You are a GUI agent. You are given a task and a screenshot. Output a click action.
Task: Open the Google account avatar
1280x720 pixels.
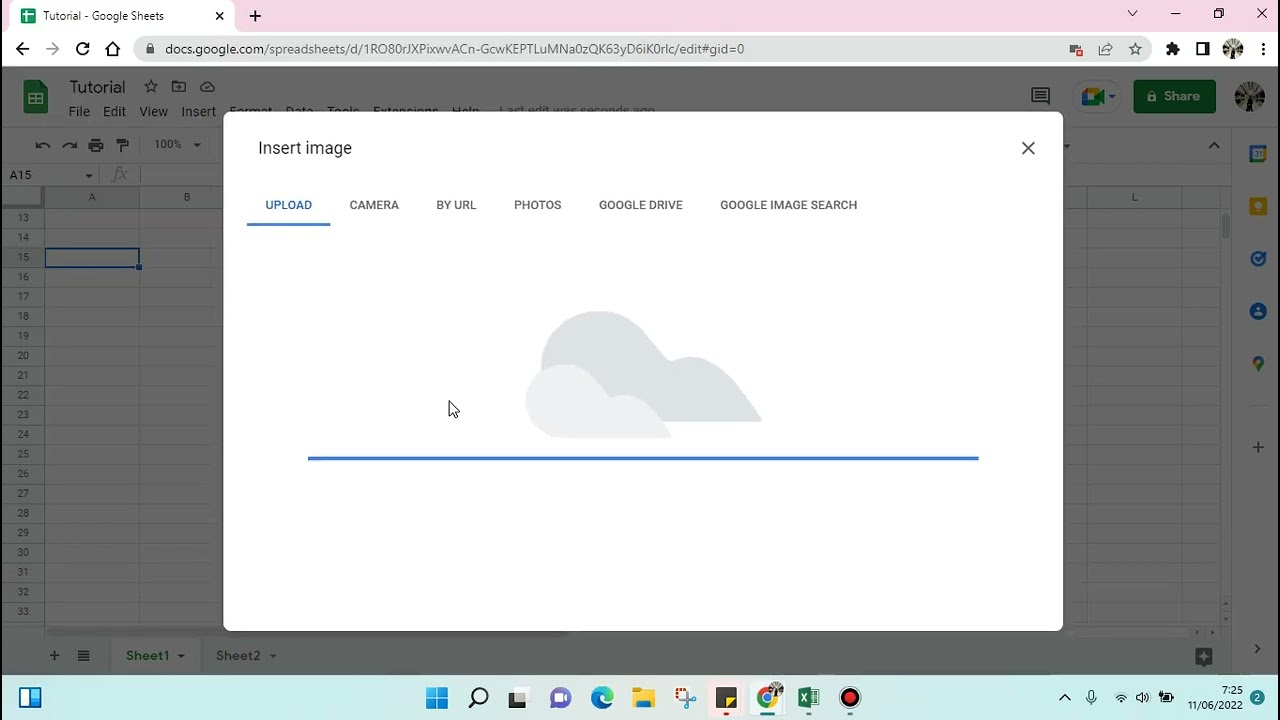tap(1249, 96)
